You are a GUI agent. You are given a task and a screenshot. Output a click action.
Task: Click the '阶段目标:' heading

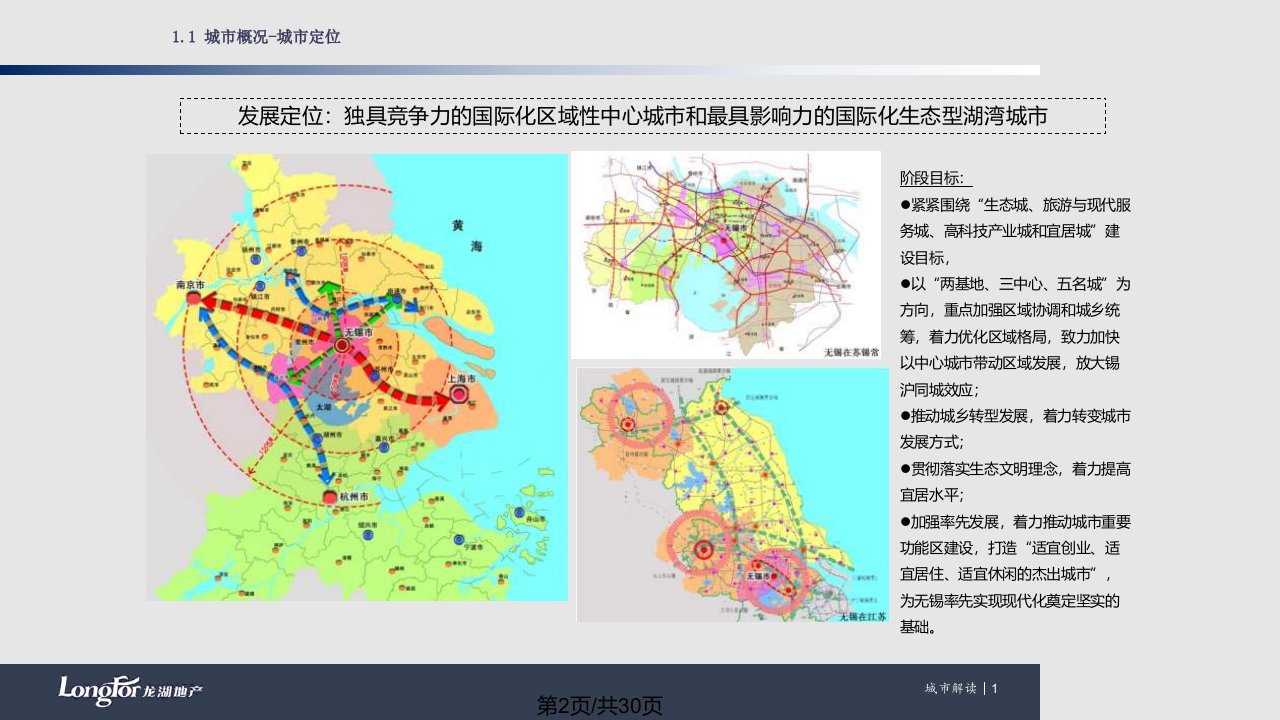(x=936, y=178)
